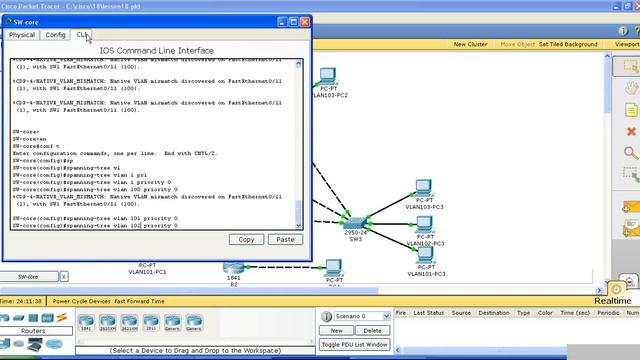Select the 2811 router in palette
Image resolution: width=640 pixels, height=360 pixels.
(151, 322)
